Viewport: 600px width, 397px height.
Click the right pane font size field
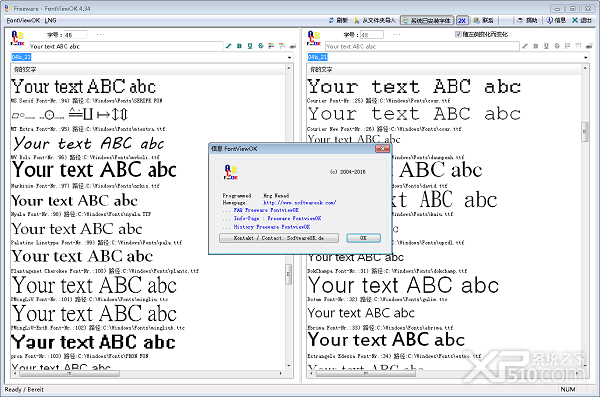(x=372, y=35)
